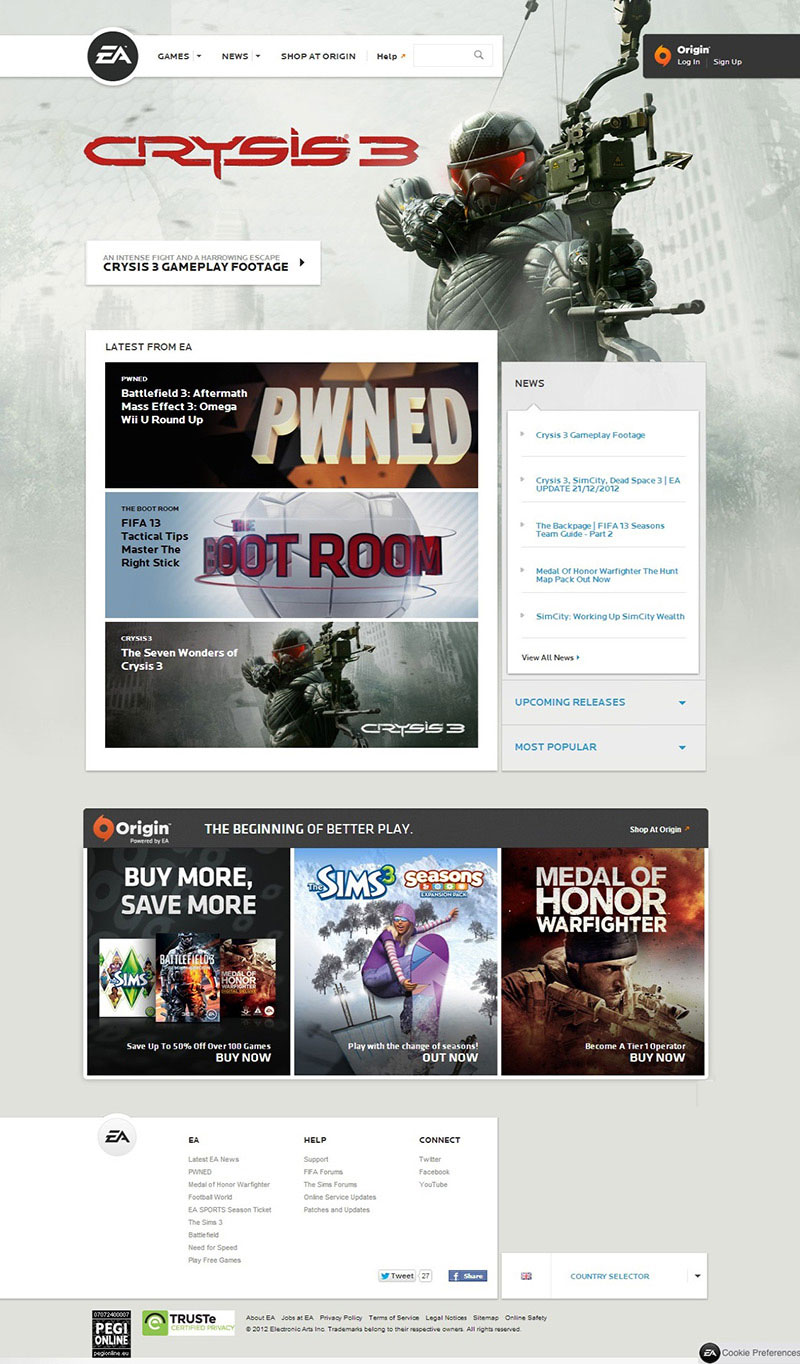Click the Shop At Origin nav link
This screenshot has width=800, height=1364.
tap(318, 56)
